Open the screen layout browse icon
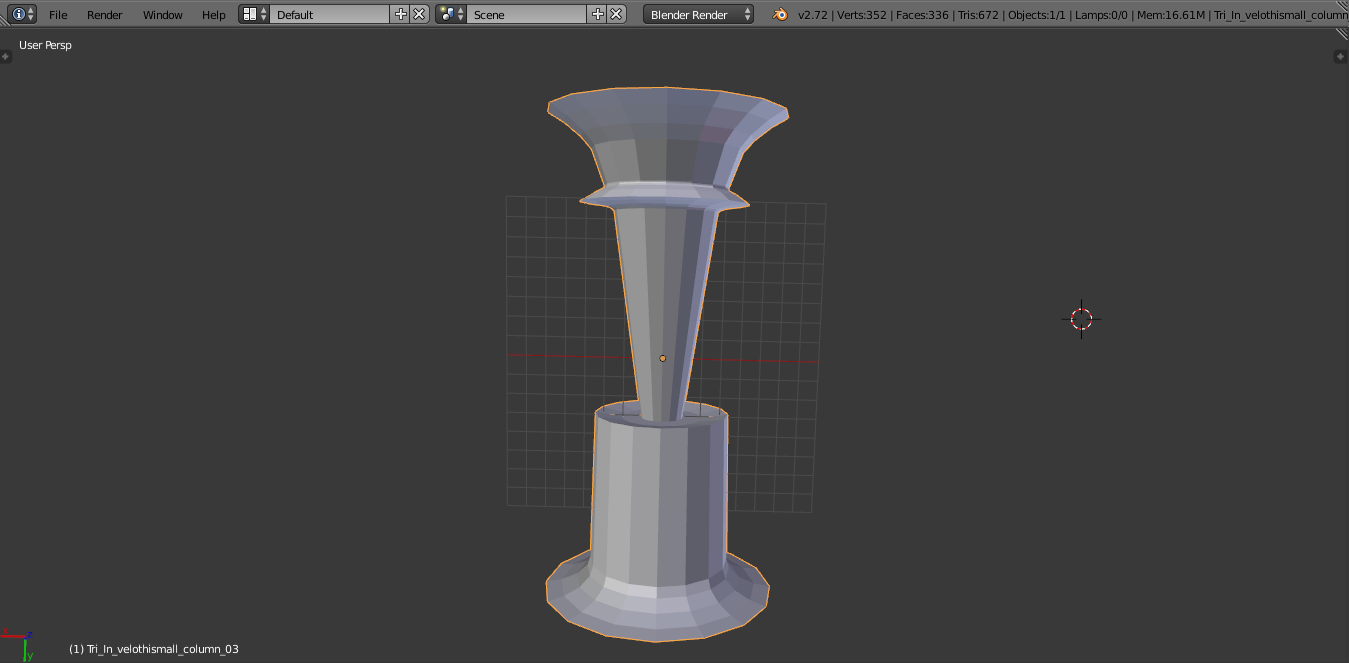 pyautogui.click(x=254, y=14)
